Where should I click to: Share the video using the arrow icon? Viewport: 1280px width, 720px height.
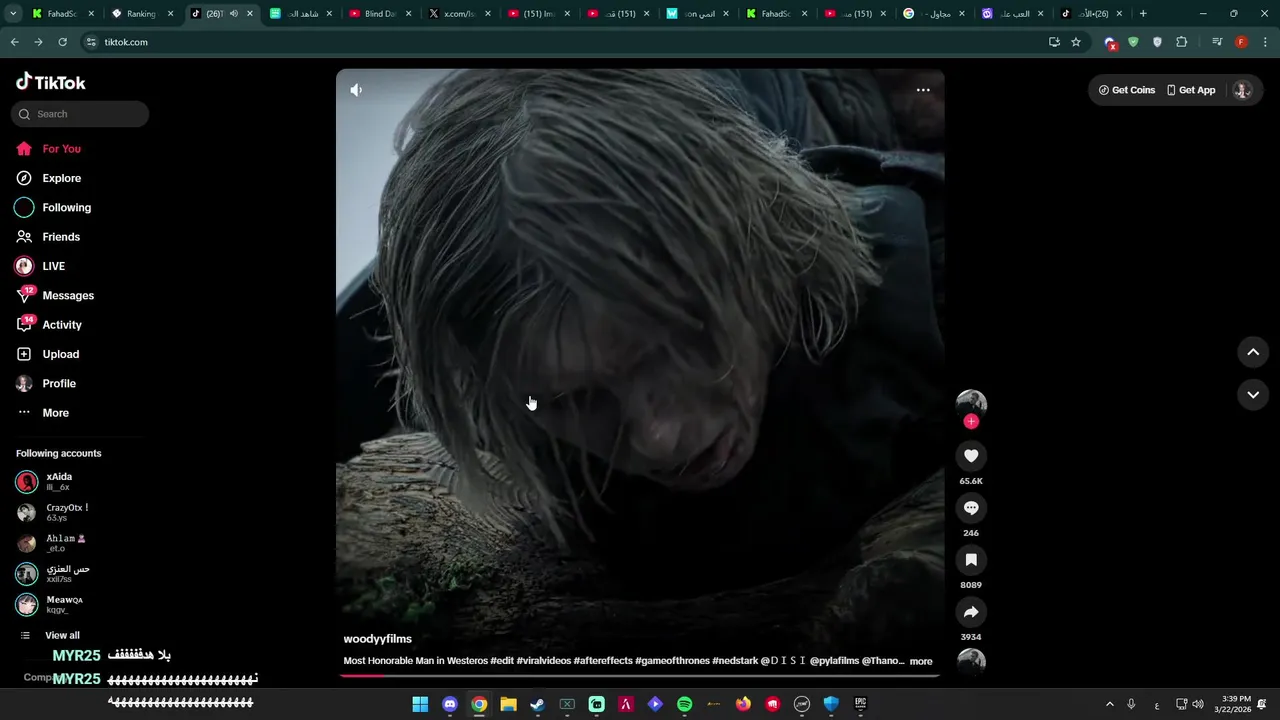click(971, 612)
